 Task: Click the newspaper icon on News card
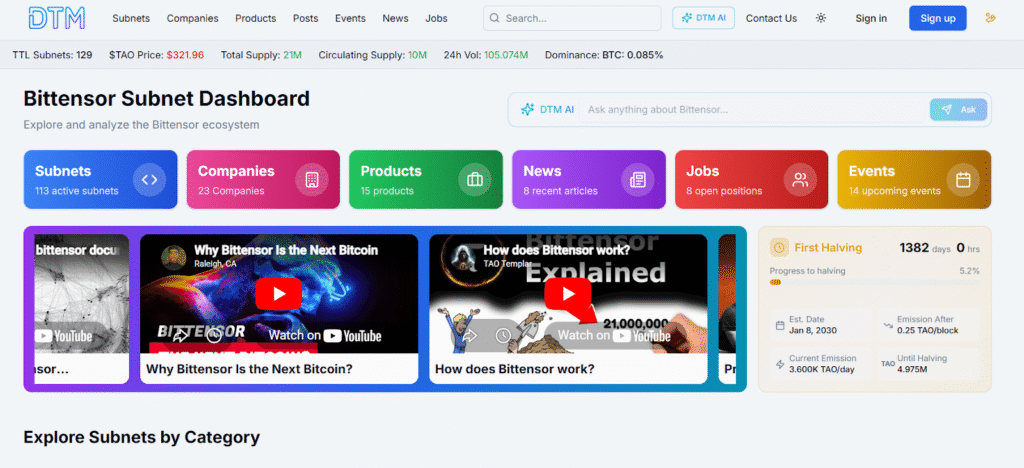pos(637,180)
